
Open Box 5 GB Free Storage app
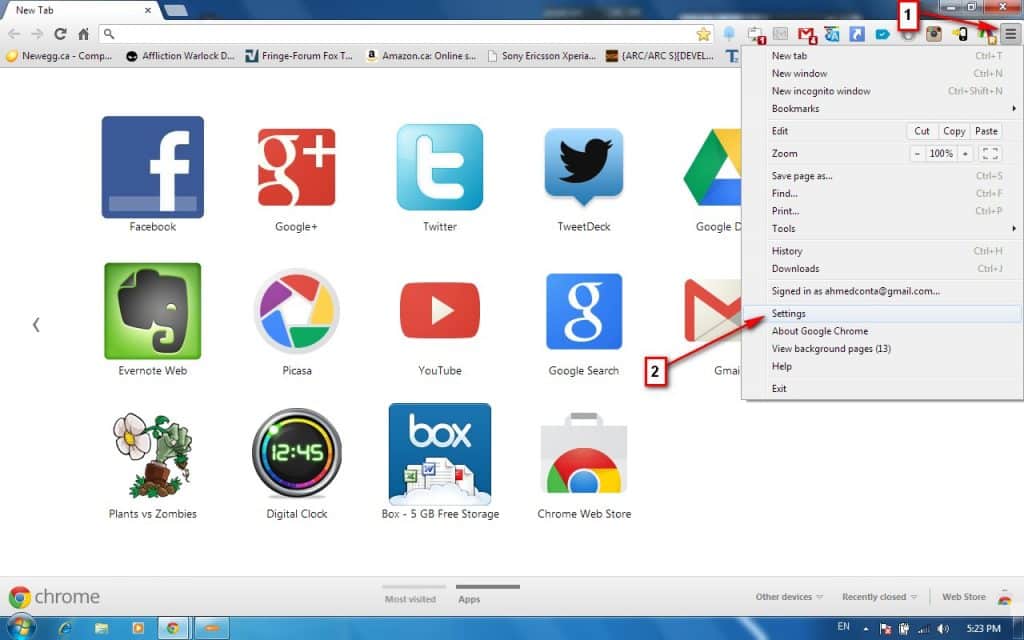pos(440,453)
